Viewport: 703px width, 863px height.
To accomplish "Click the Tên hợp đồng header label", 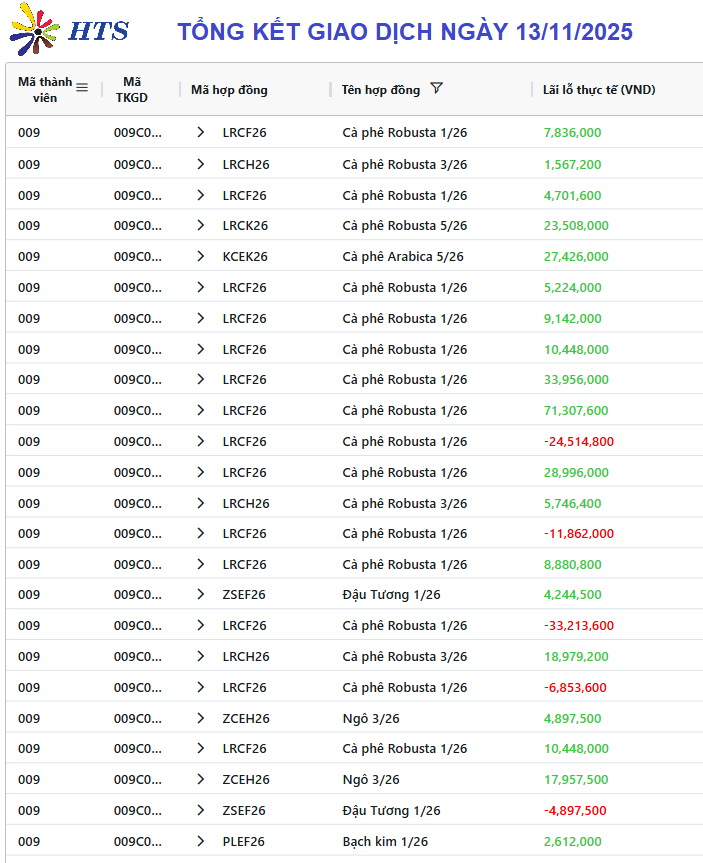I will coord(380,90).
